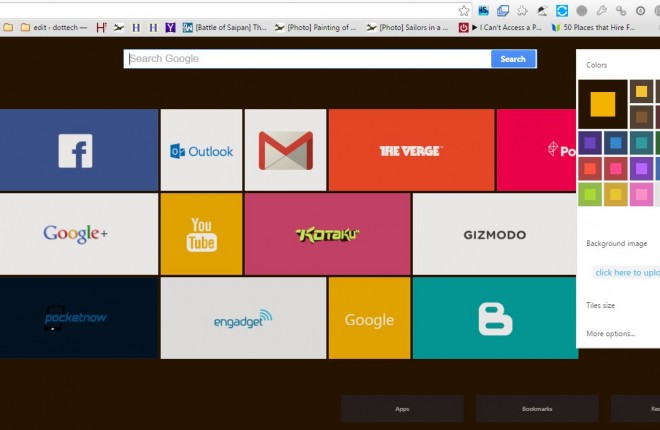This screenshot has width=660, height=430.
Task: Select the brown-on-brown color swatch
Action: (x=641, y=117)
